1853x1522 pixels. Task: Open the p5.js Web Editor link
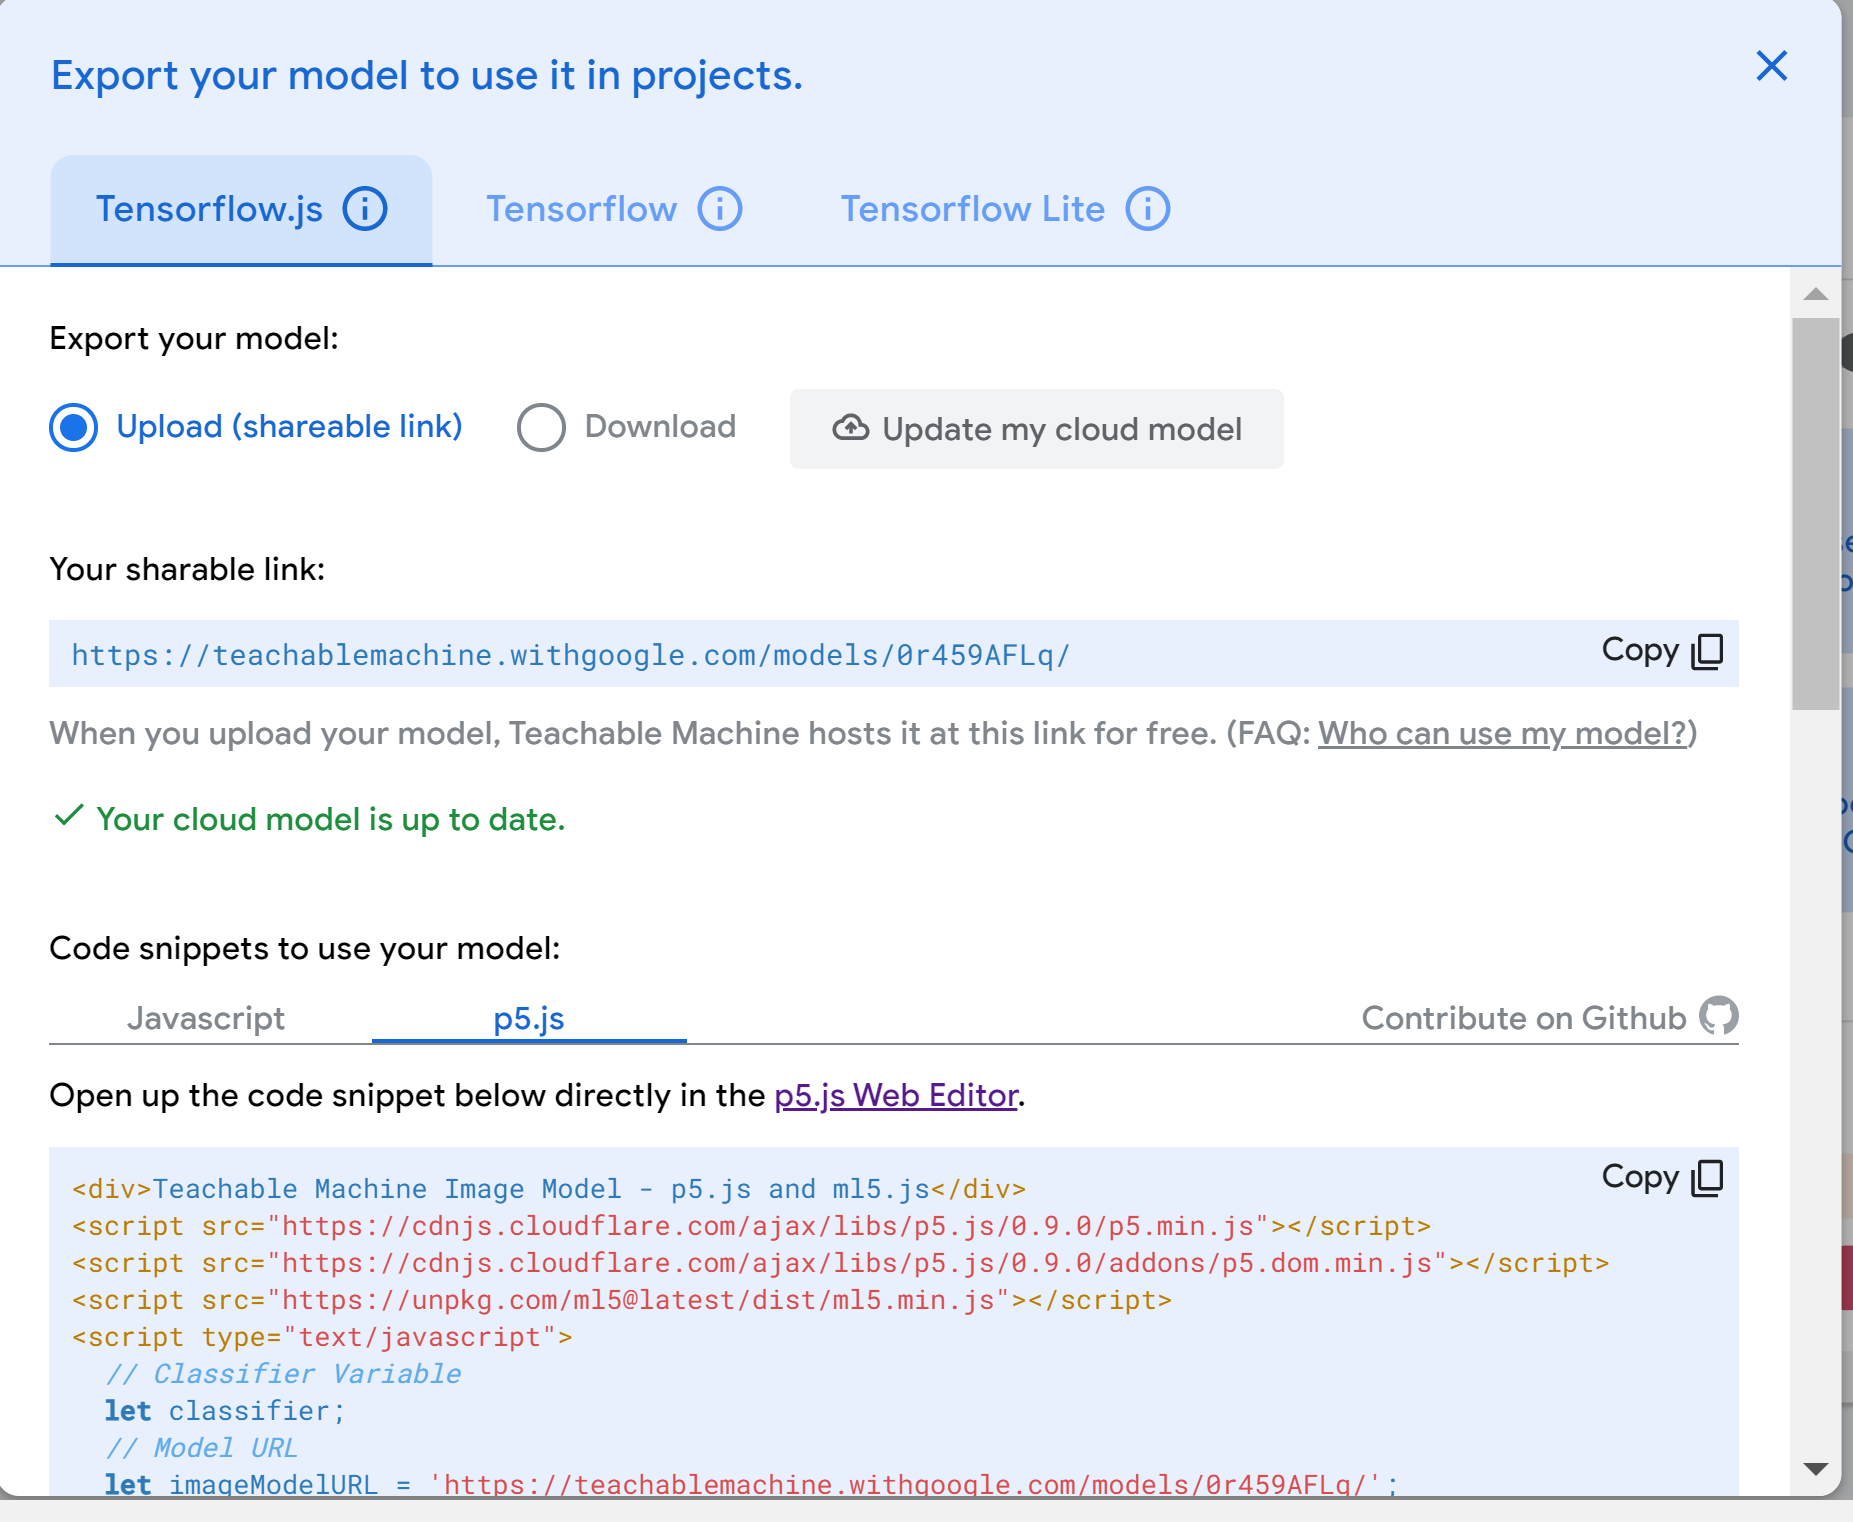click(896, 1095)
